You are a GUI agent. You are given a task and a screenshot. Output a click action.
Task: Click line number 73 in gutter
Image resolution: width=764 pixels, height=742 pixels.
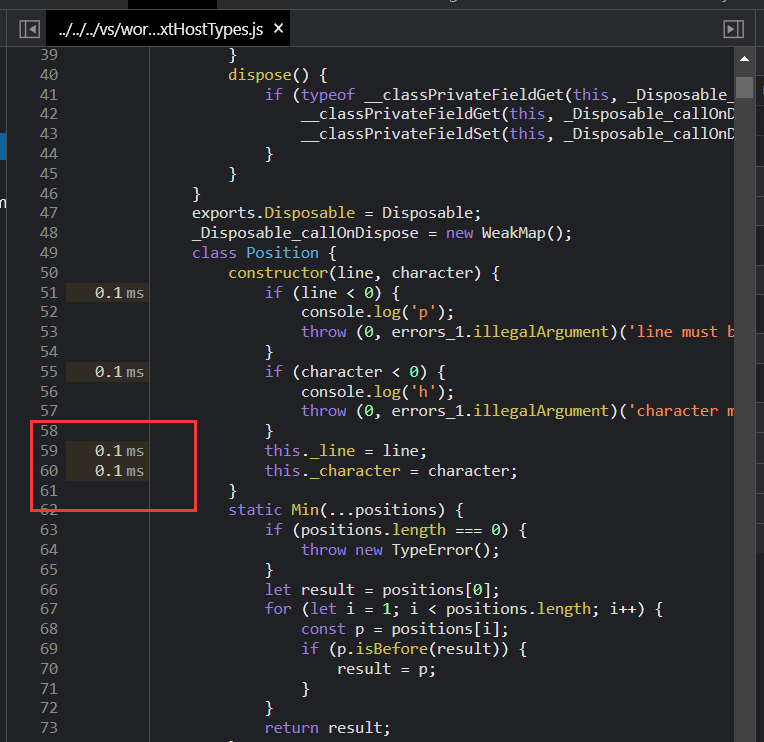pos(49,728)
